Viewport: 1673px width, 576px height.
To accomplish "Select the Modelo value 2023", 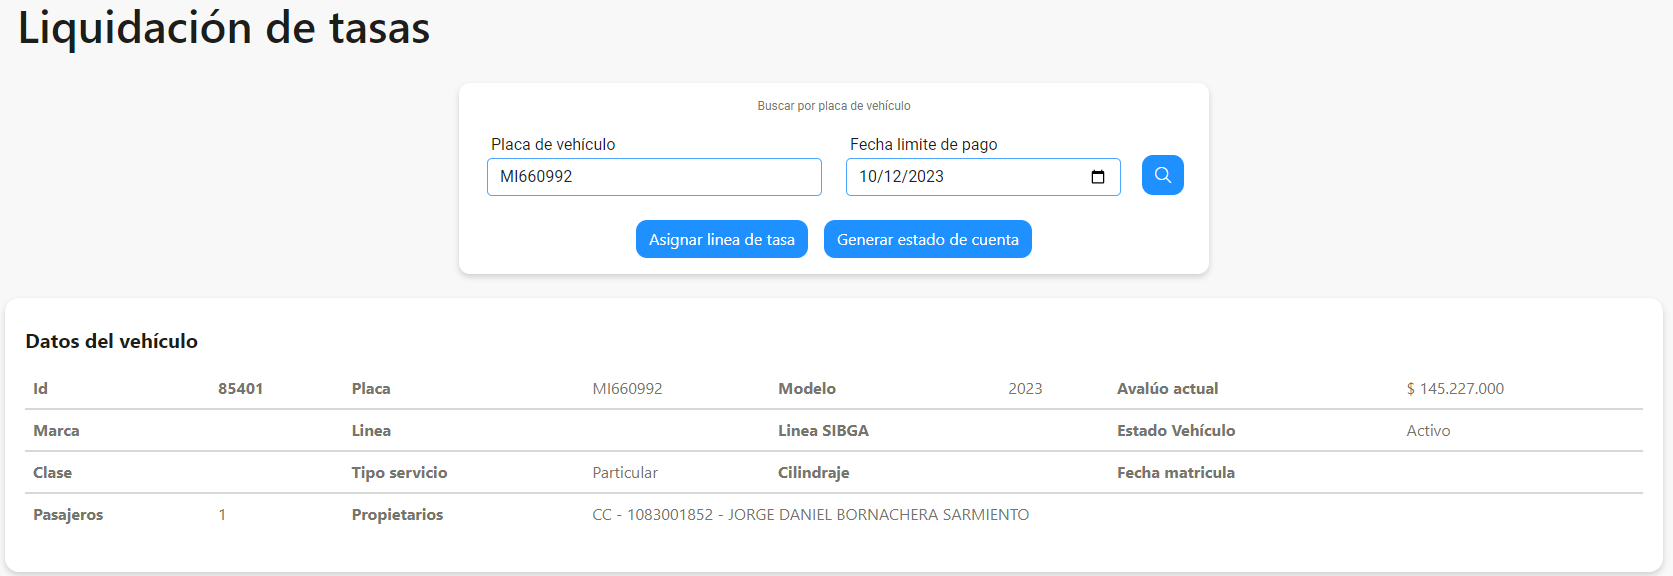I will pyautogui.click(x=1025, y=389).
